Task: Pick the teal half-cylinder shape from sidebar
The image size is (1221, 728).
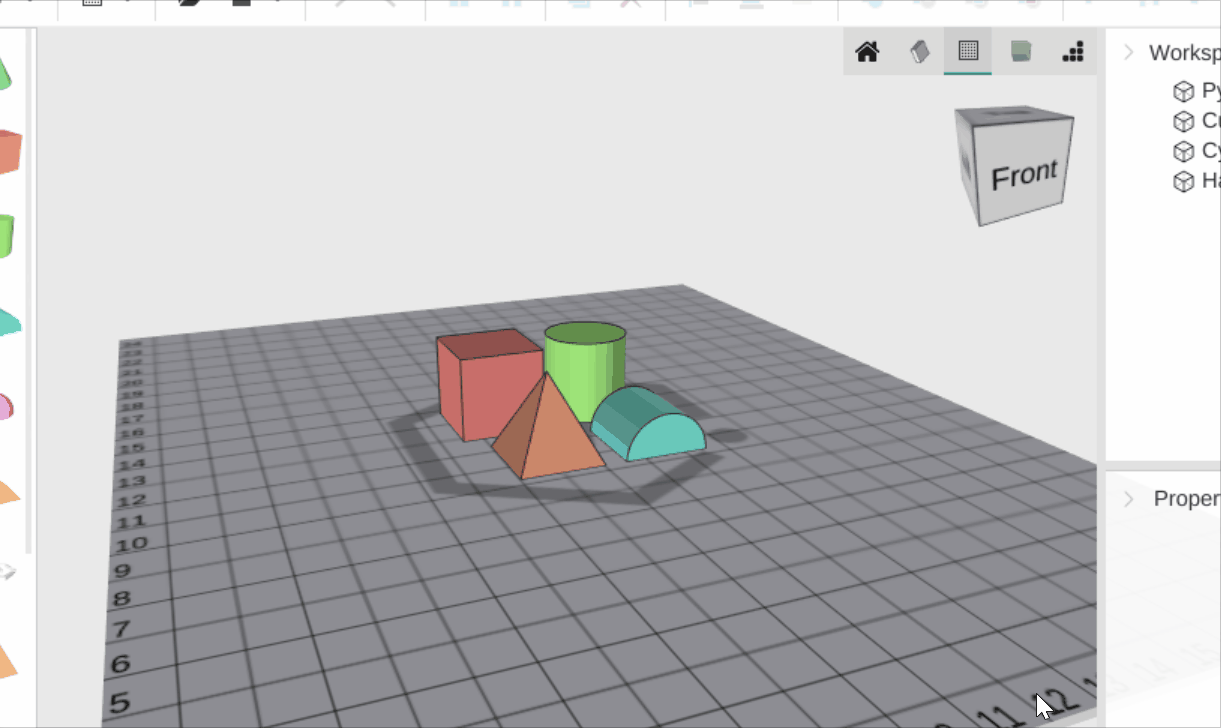Action: click(8, 321)
